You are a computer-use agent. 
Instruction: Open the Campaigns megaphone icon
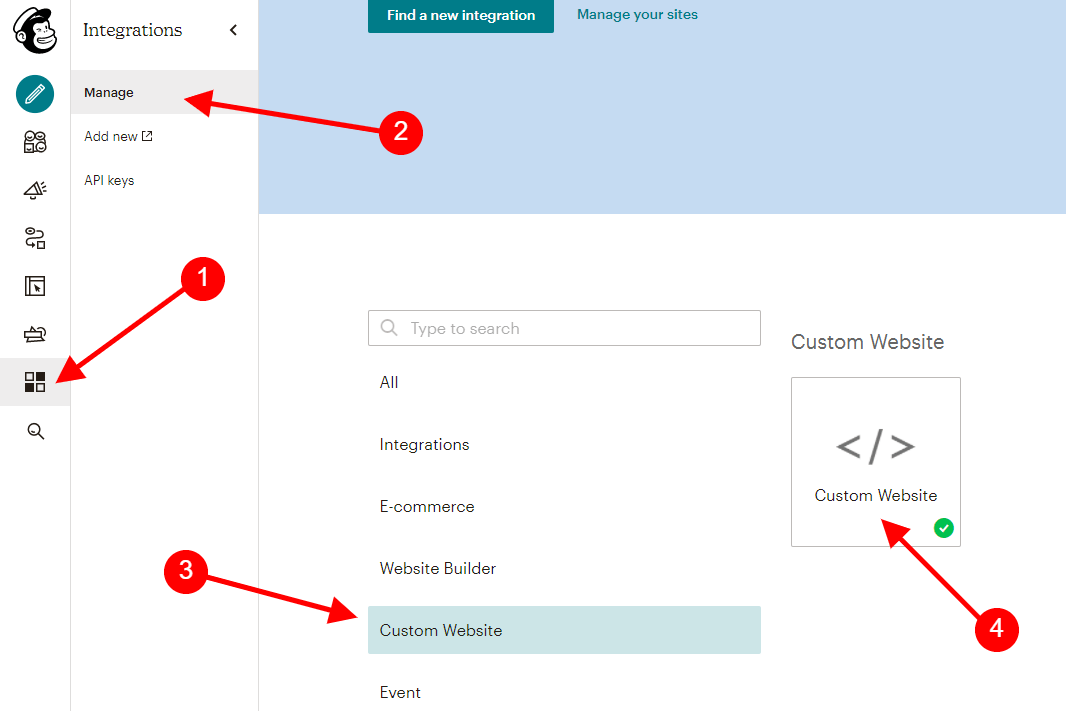tap(35, 190)
